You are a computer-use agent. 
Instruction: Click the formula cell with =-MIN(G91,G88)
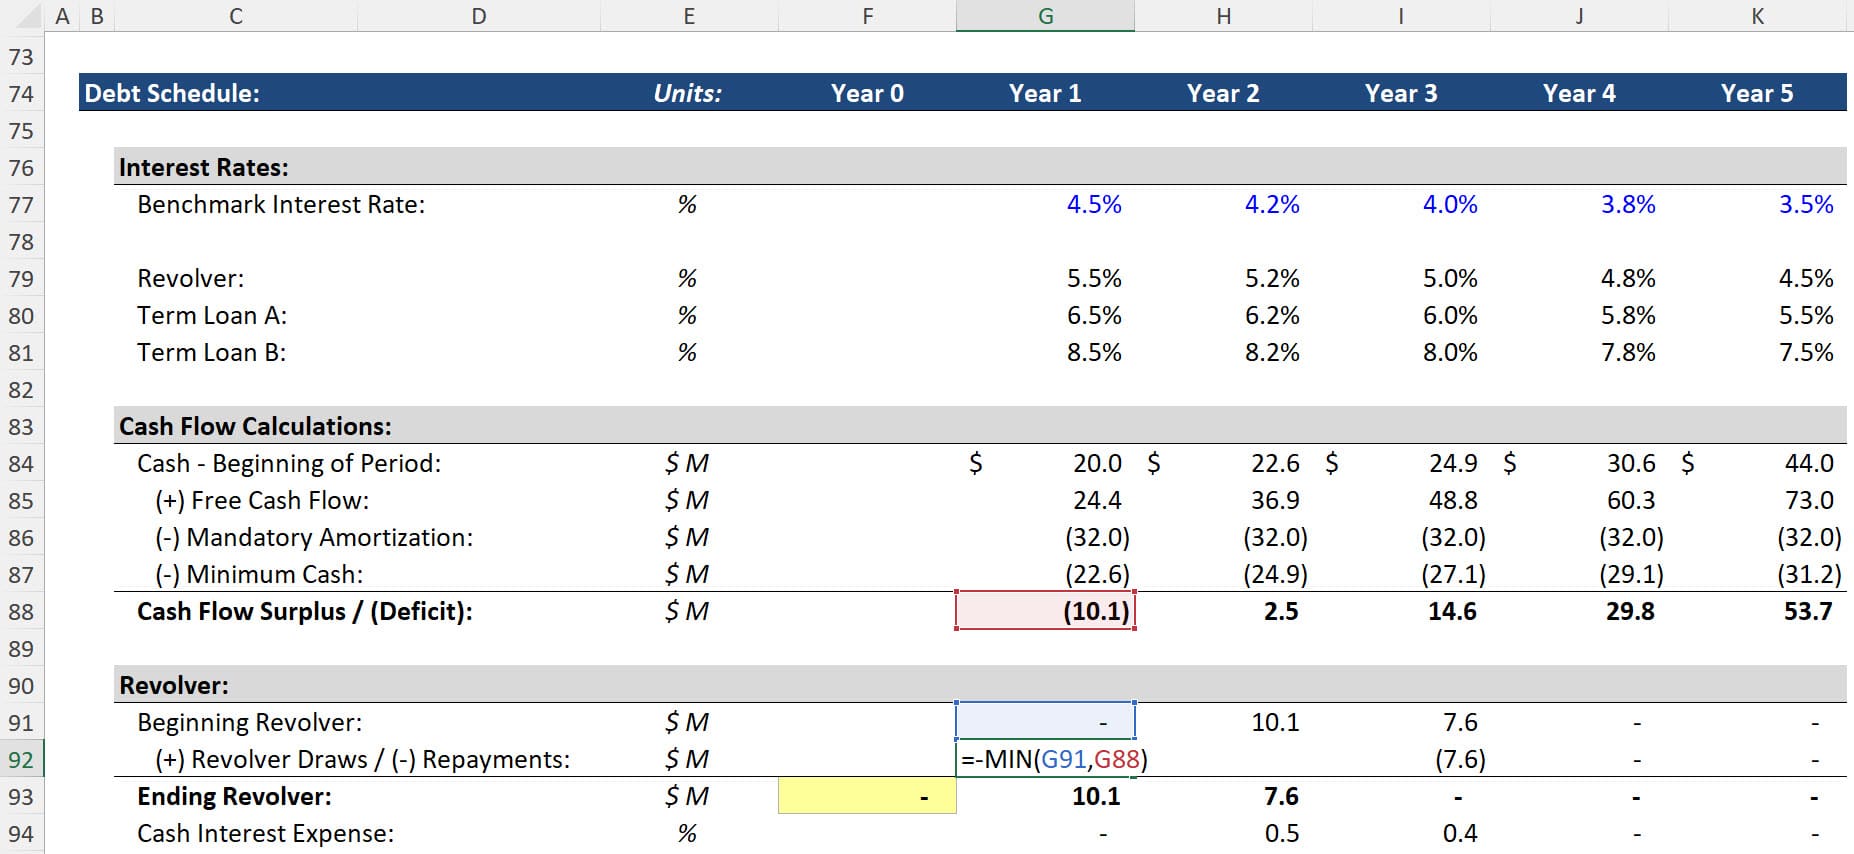(x=1045, y=760)
